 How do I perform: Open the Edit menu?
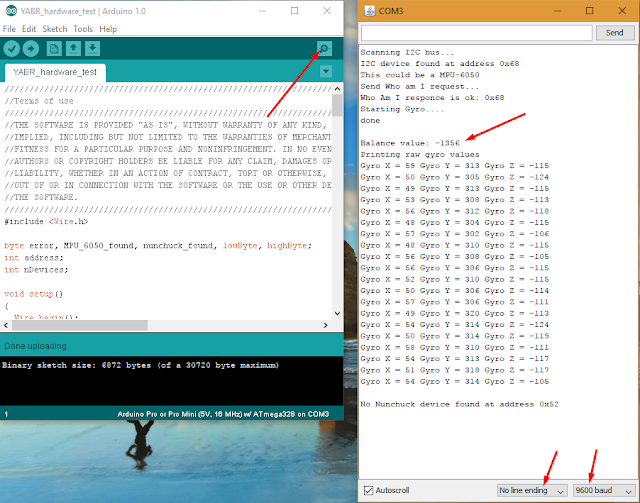[29, 29]
